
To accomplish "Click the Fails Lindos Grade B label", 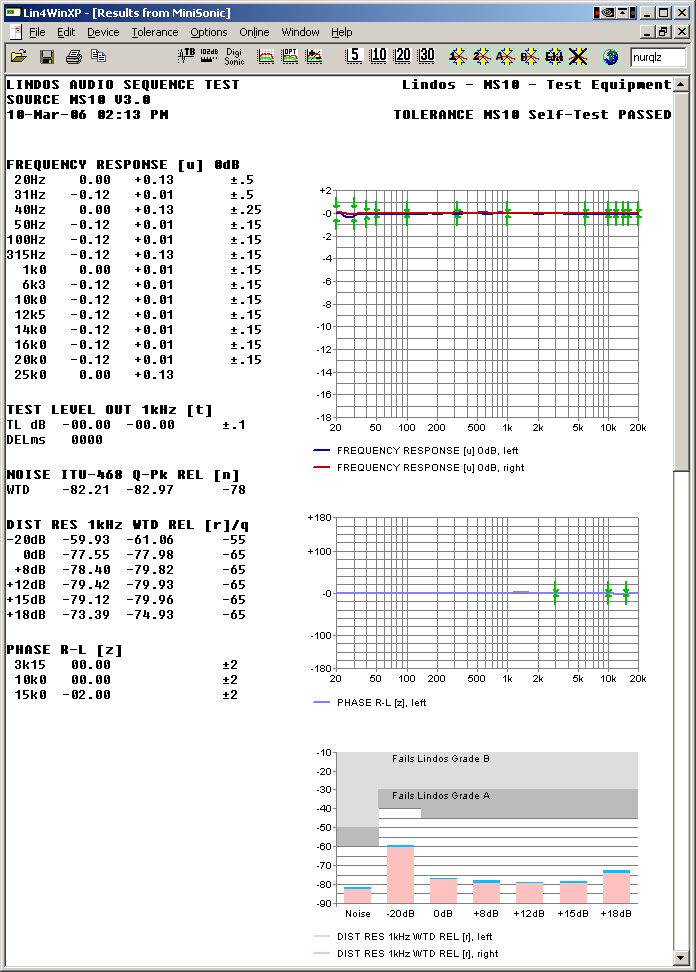I will 441,758.
